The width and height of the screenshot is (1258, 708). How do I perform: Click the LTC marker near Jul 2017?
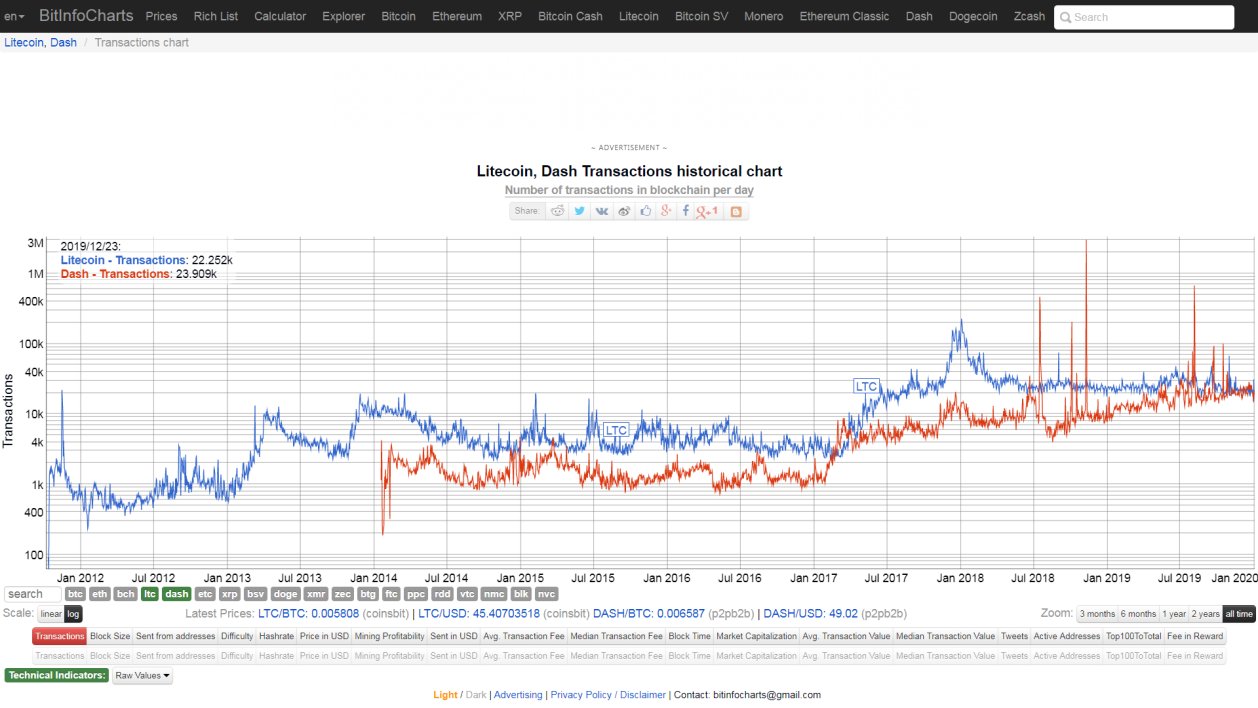pyautogui.click(x=866, y=385)
